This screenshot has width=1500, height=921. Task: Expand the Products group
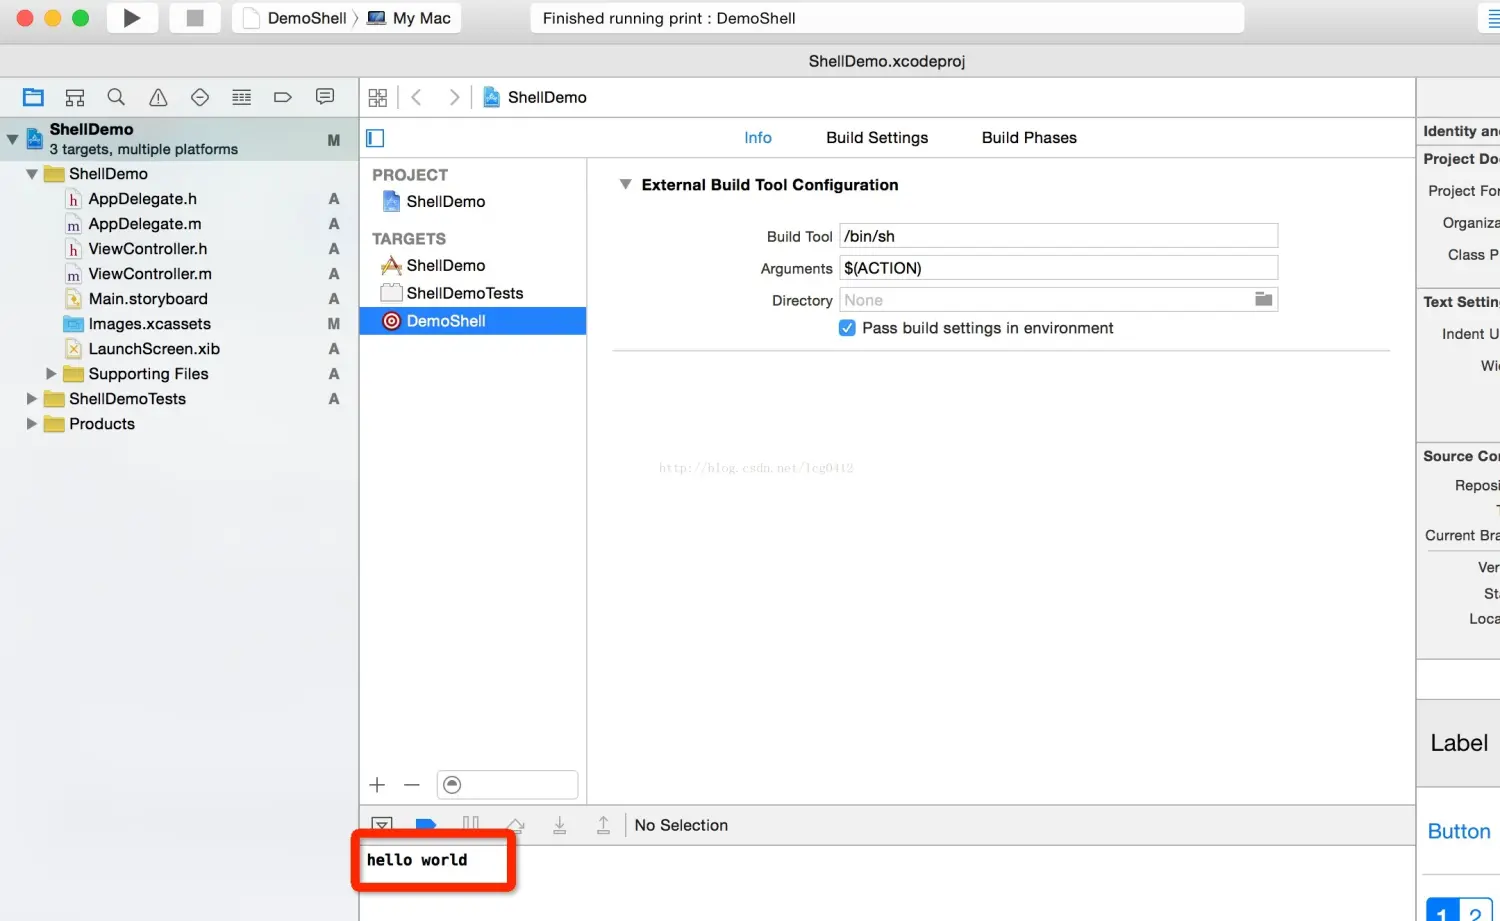point(32,424)
